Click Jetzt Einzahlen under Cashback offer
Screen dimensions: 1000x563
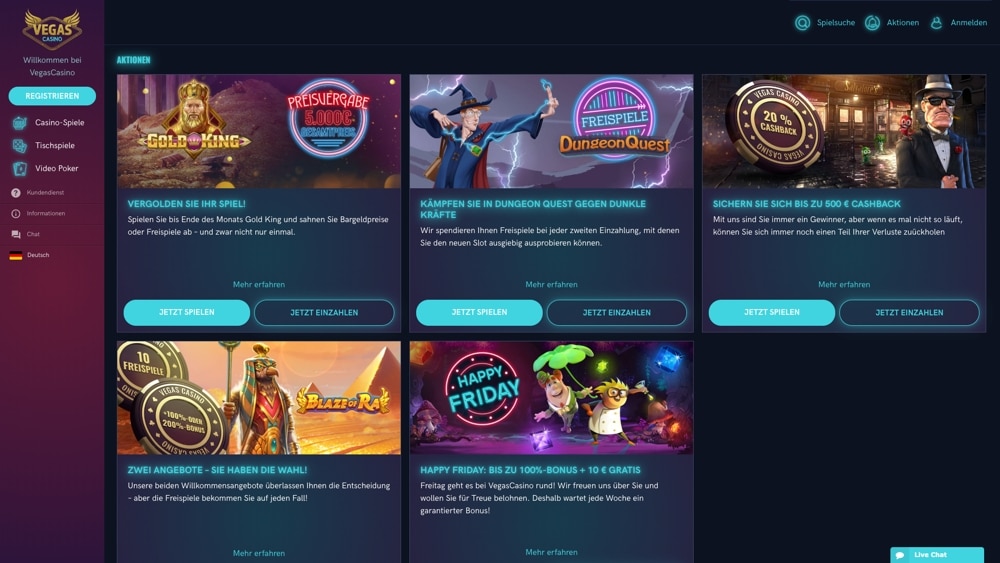tap(909, 312)
